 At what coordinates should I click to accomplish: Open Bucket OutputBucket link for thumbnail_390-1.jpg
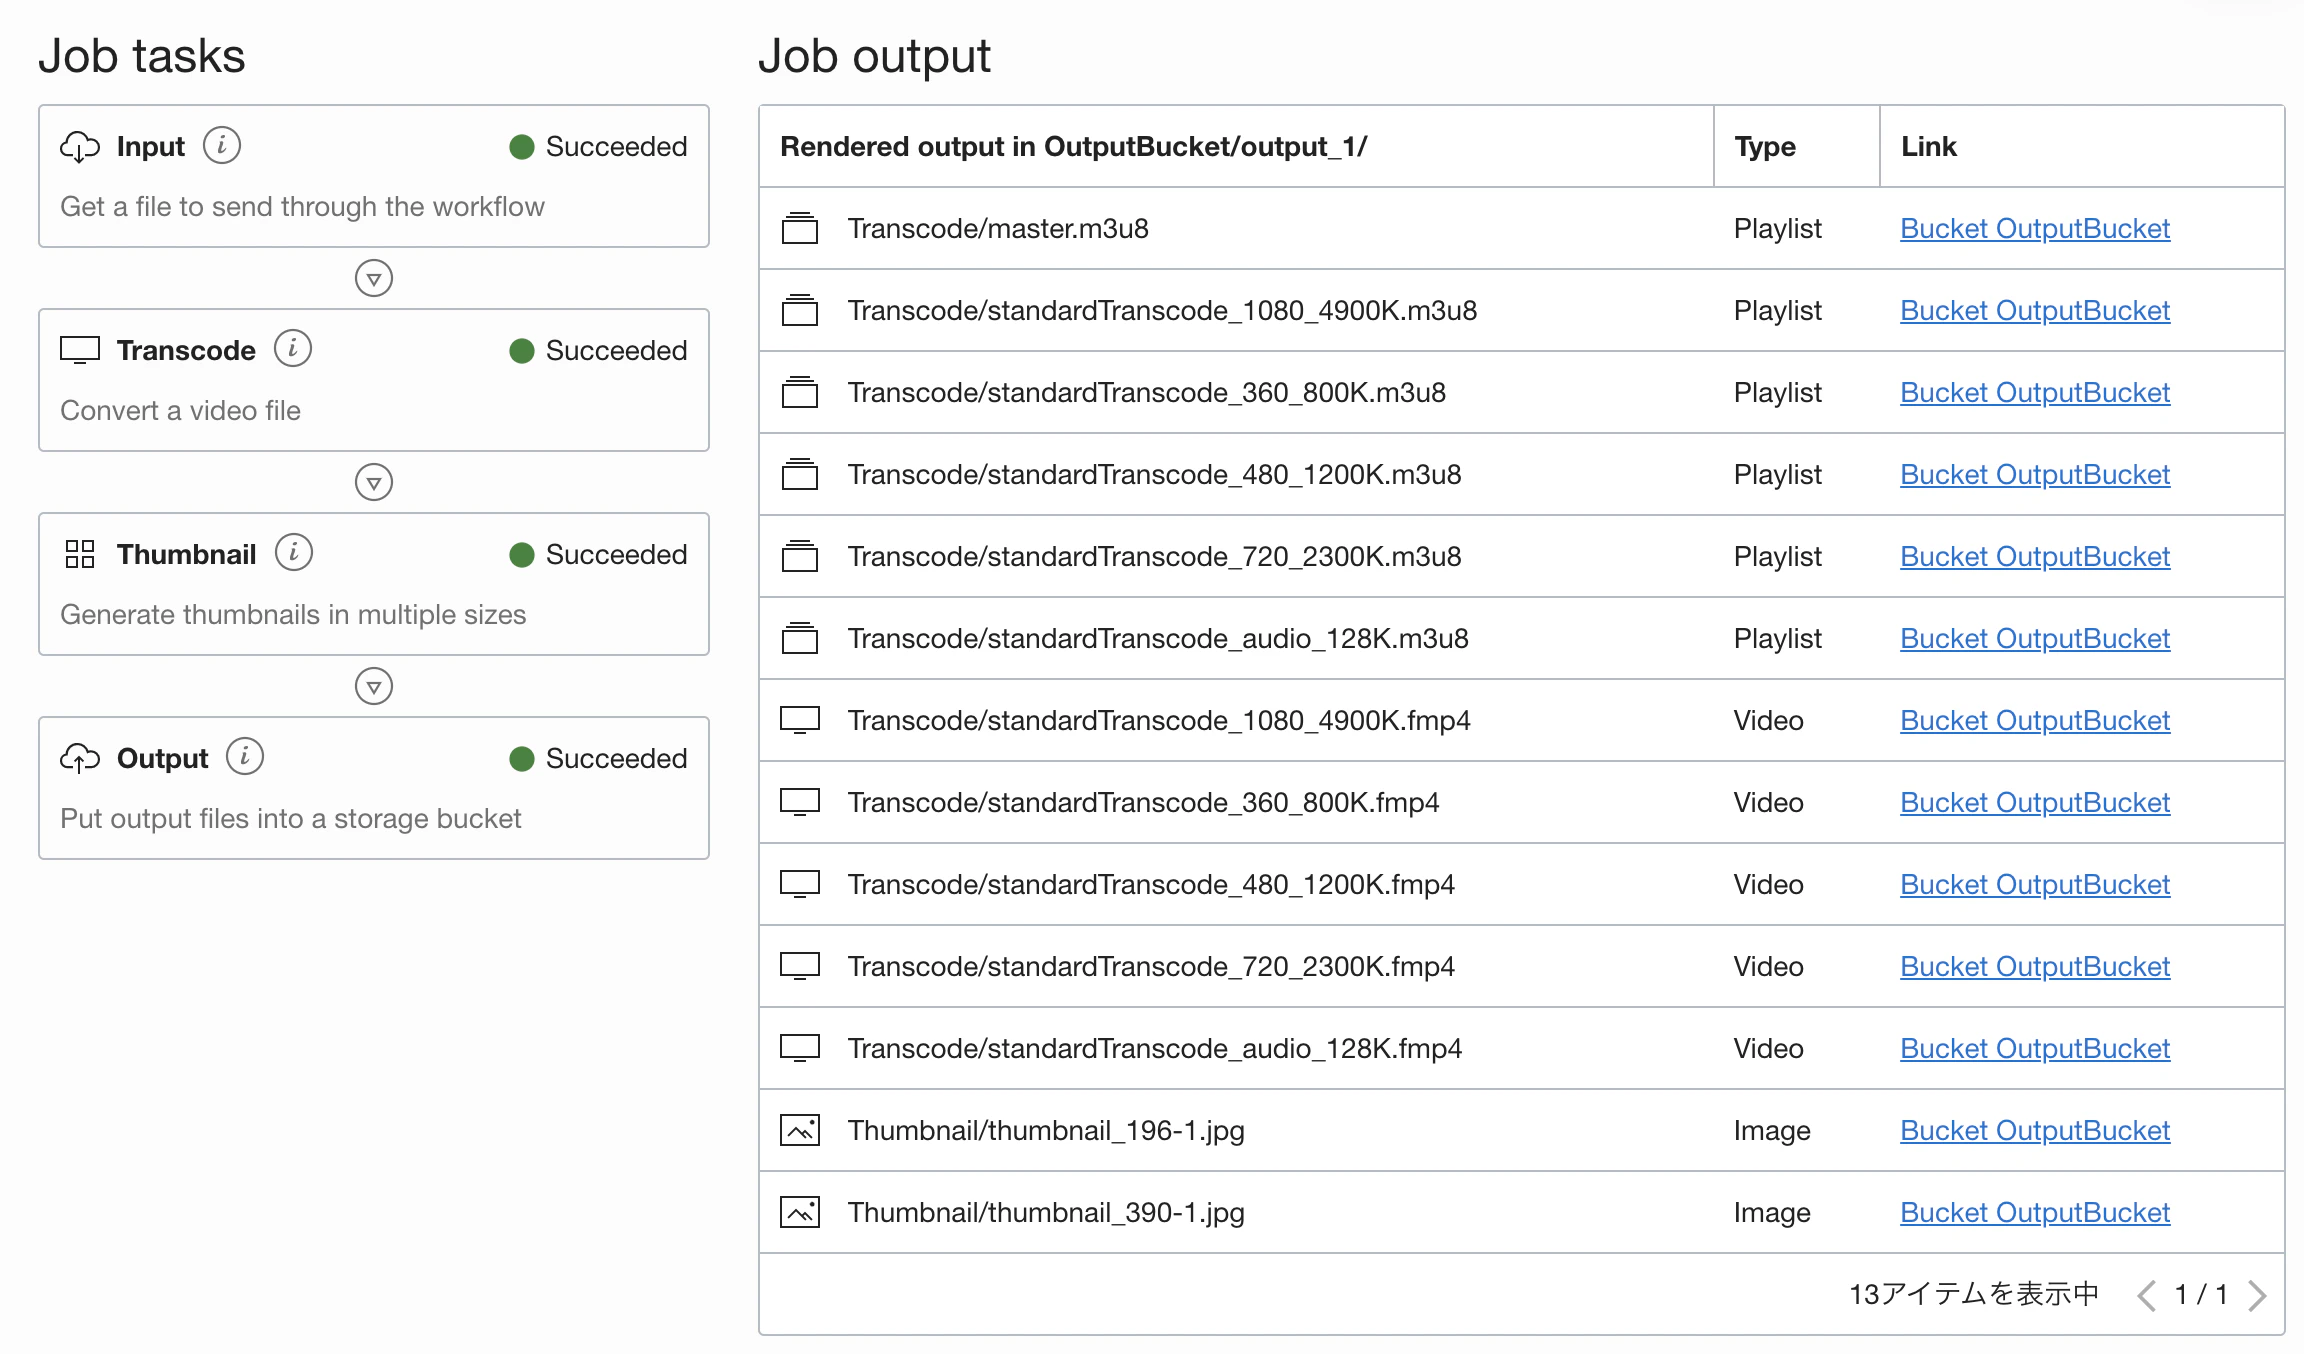[x=2035, y=1212]
